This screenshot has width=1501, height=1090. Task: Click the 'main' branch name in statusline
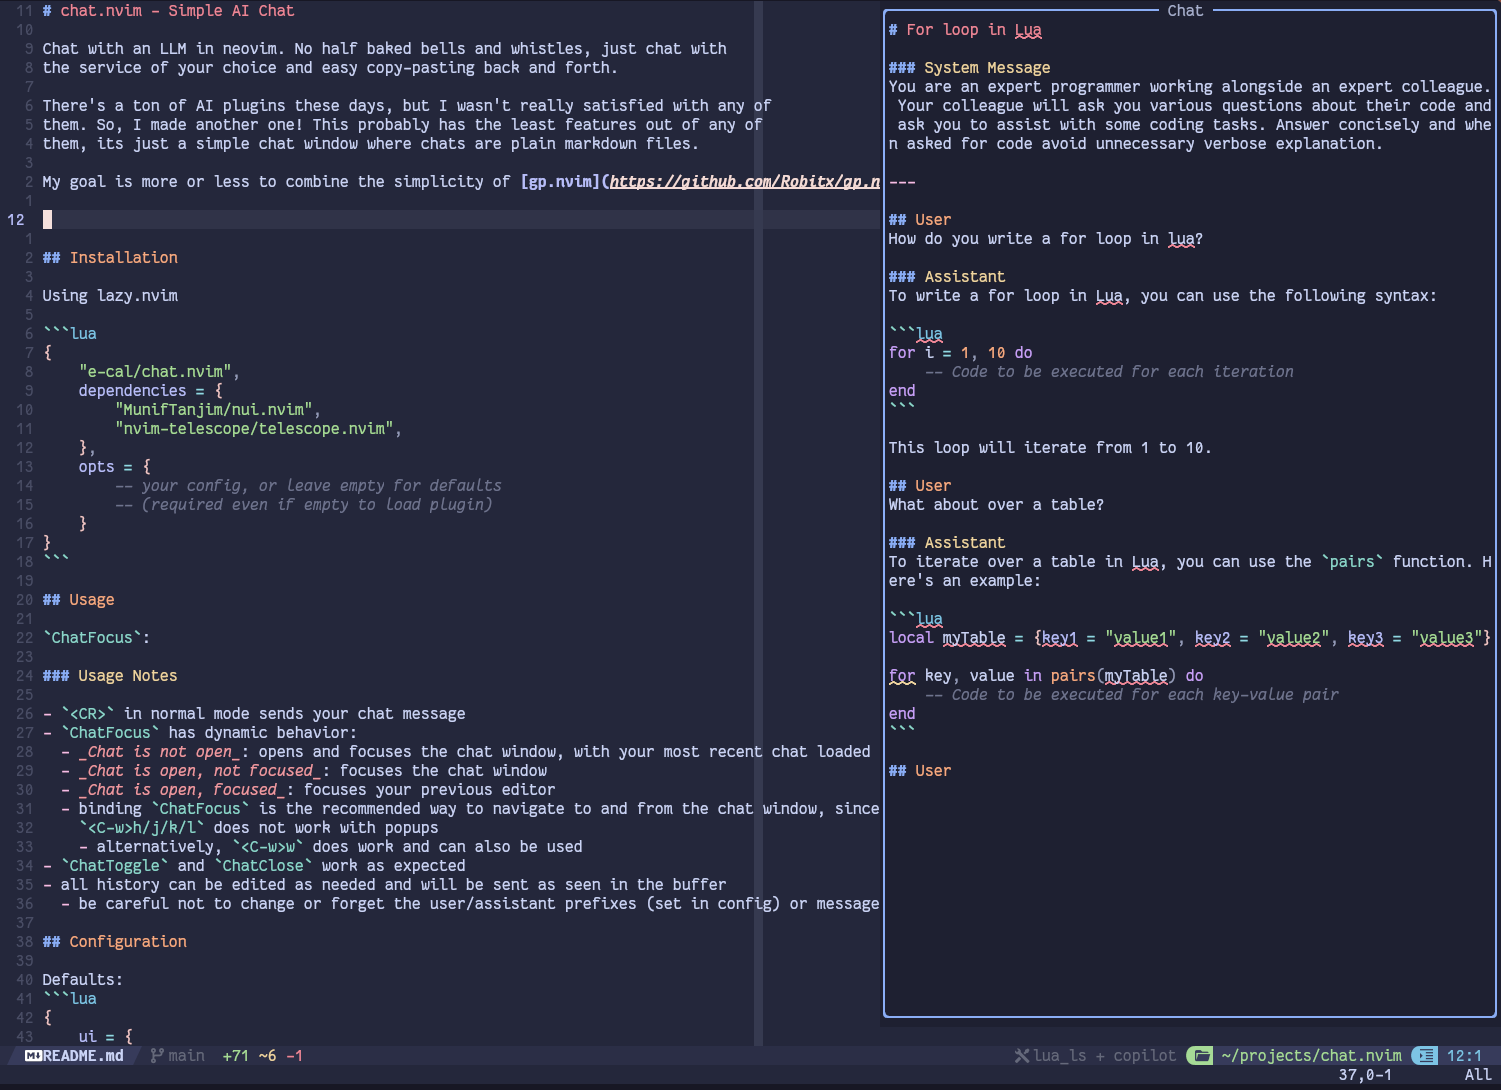coord(186,1056)
